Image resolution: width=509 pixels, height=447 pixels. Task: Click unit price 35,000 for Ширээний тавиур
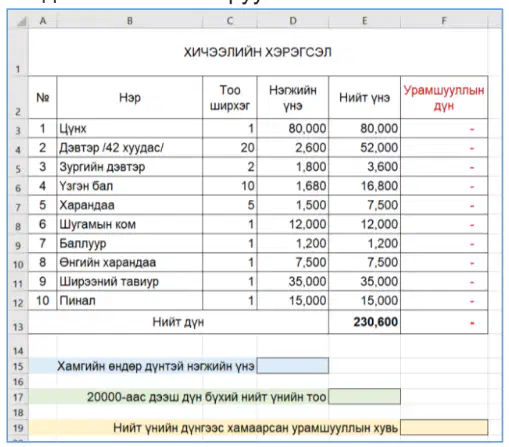(x=293, y=281)
